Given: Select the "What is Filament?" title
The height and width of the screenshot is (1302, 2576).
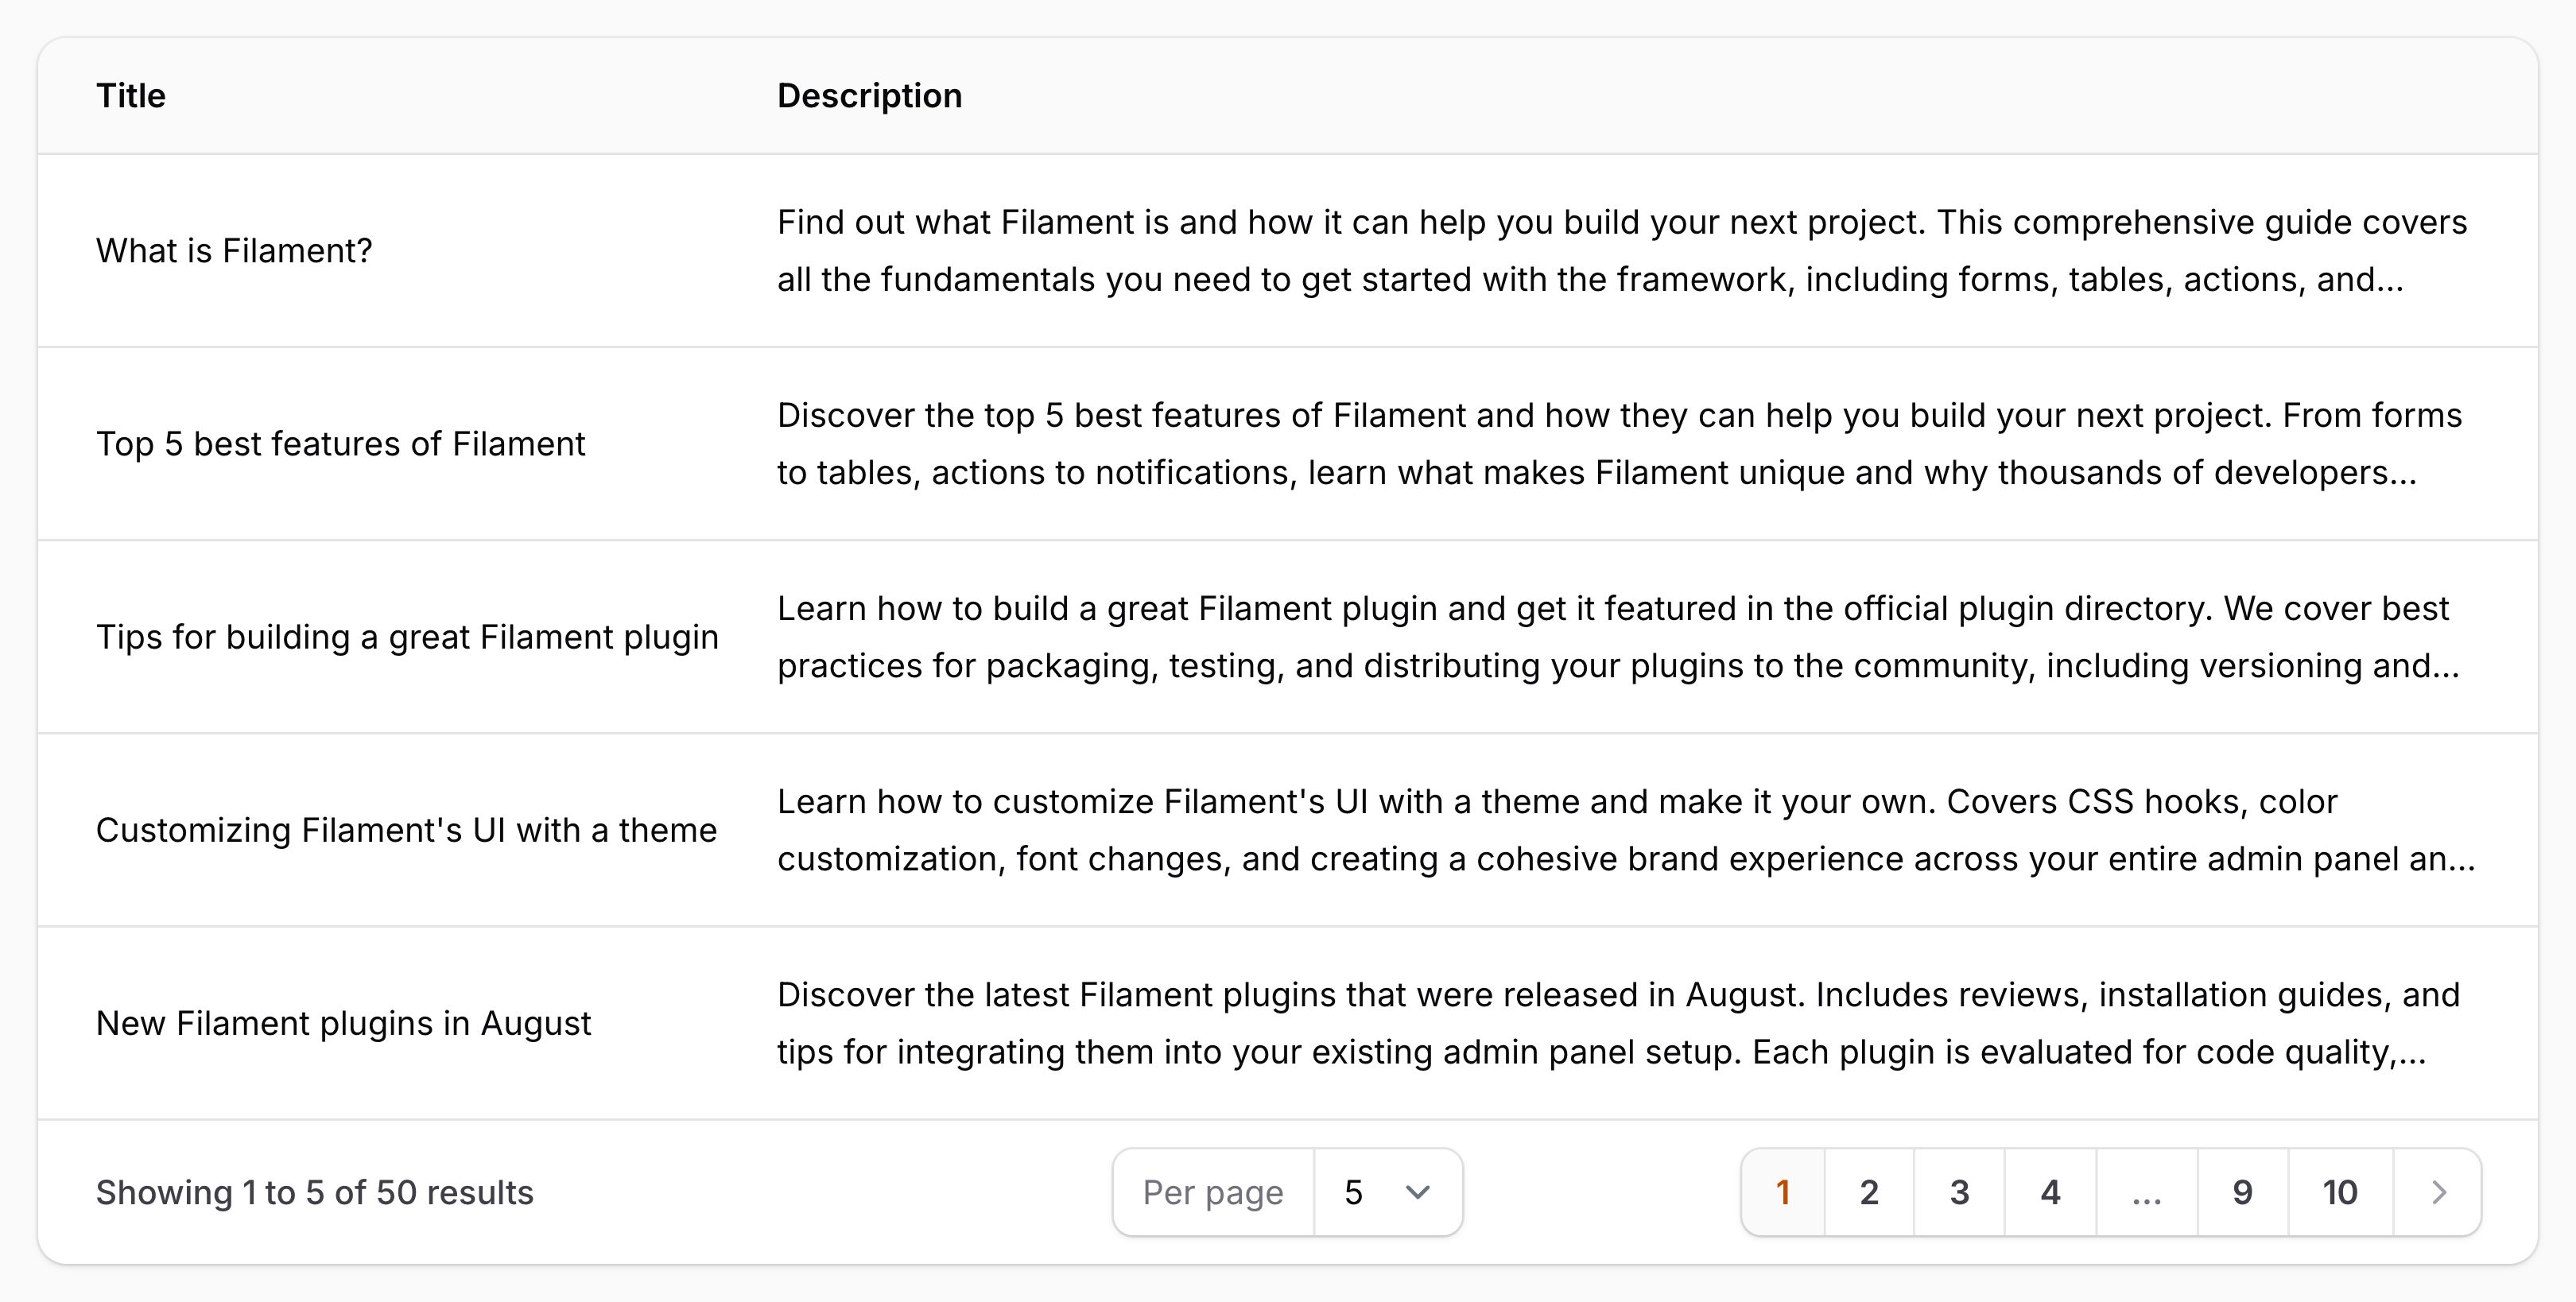Looking at the screenshot, I should pos(234,250).
